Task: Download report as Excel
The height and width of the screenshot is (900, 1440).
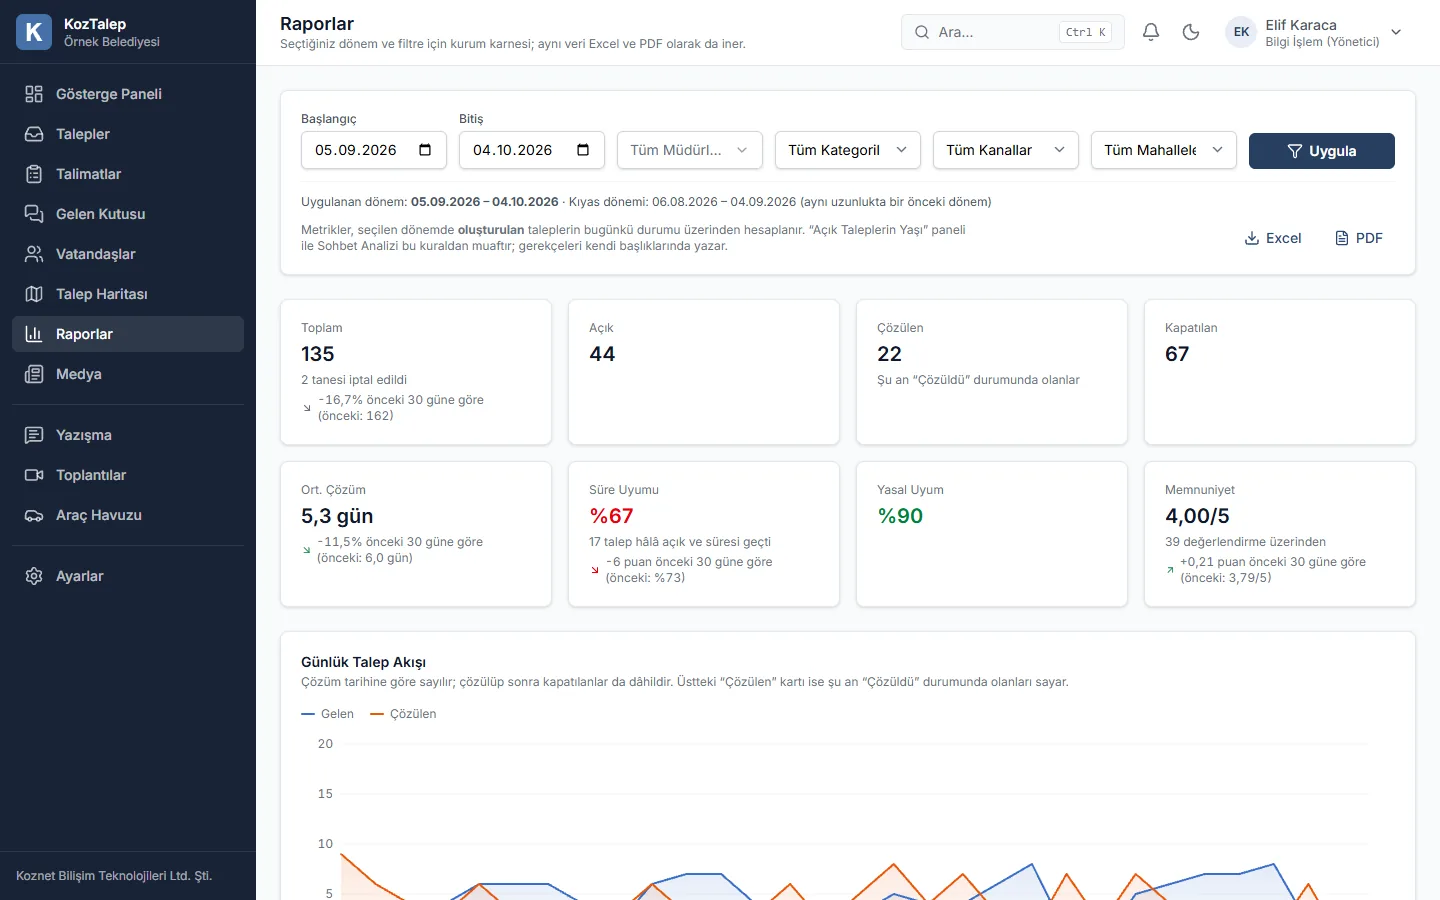Action: (x=1273, y=238)
